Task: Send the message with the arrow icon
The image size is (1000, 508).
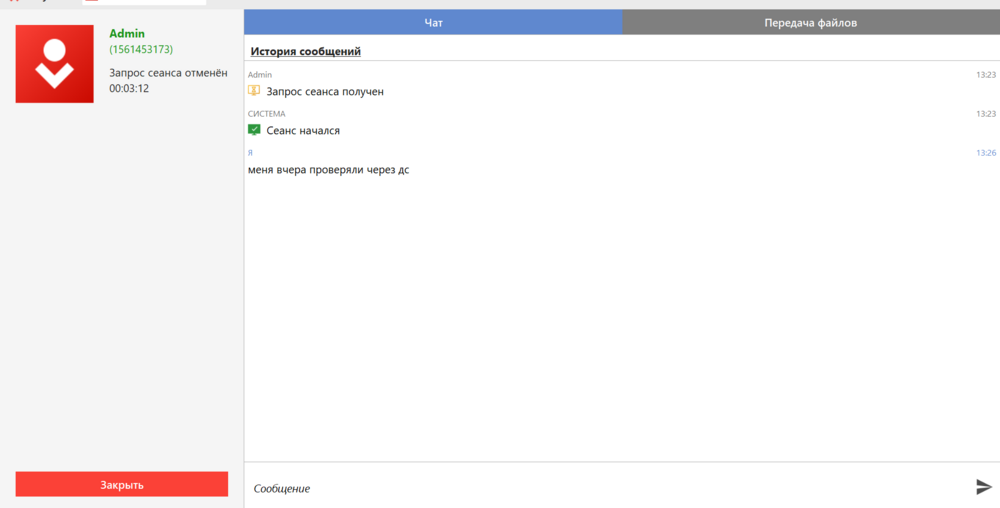Action: [984, 487]
